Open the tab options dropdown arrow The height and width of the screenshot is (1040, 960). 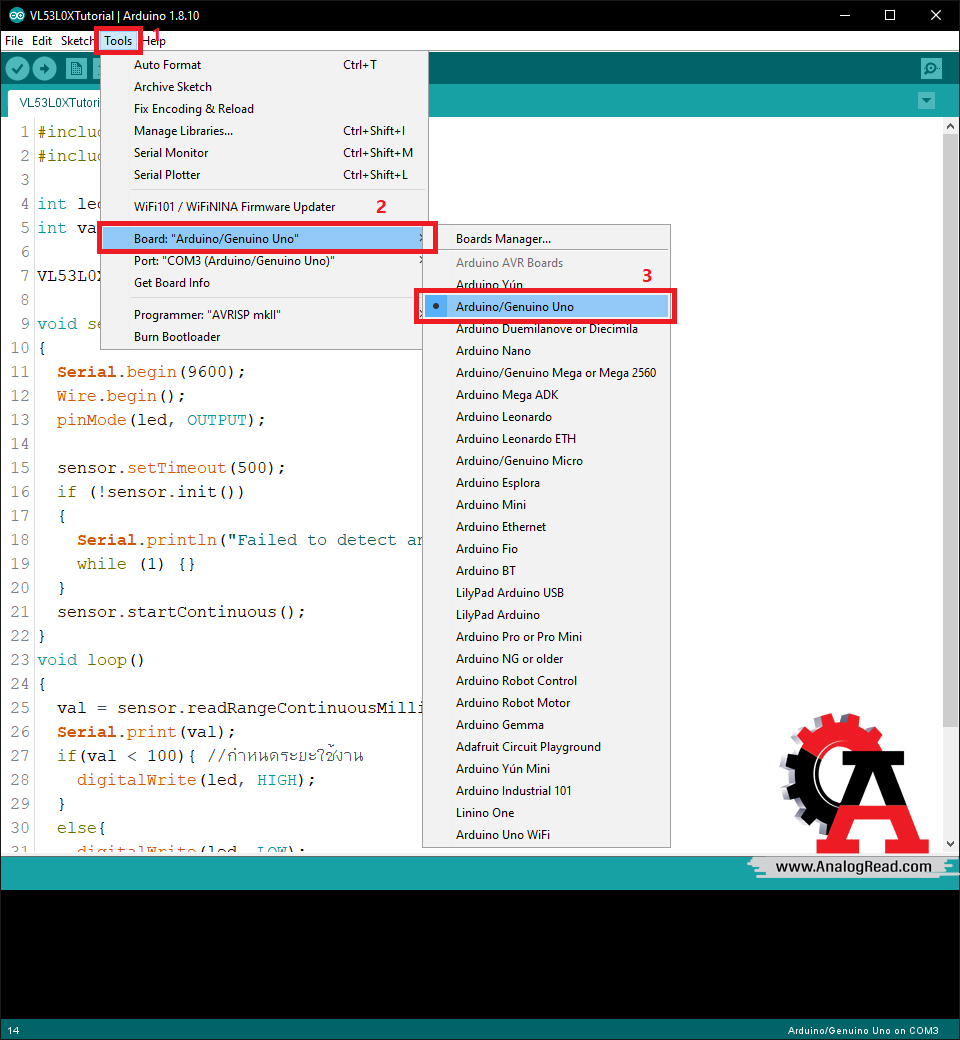[926, 101]
